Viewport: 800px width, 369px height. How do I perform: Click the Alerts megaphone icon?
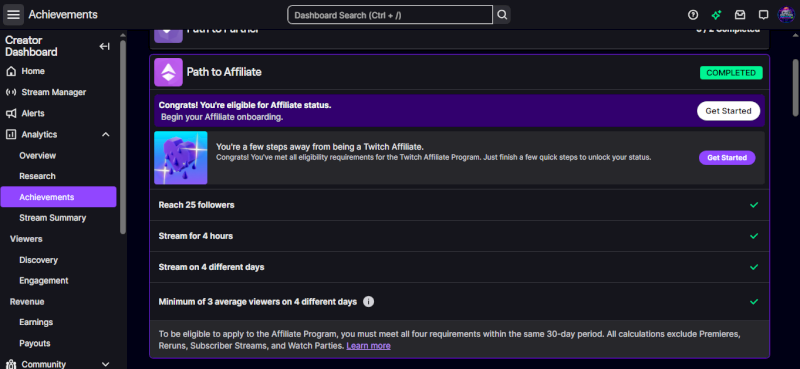coord(11,113)
